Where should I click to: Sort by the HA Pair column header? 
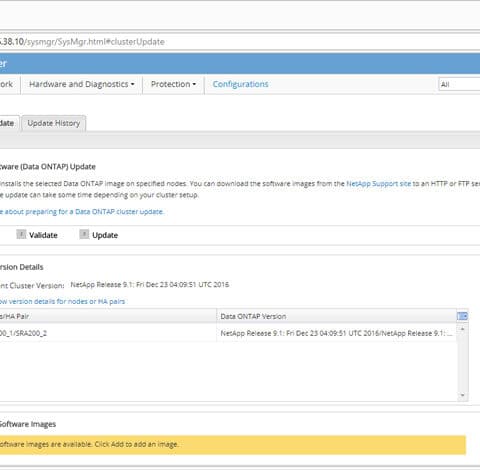(x=108, y=316)
